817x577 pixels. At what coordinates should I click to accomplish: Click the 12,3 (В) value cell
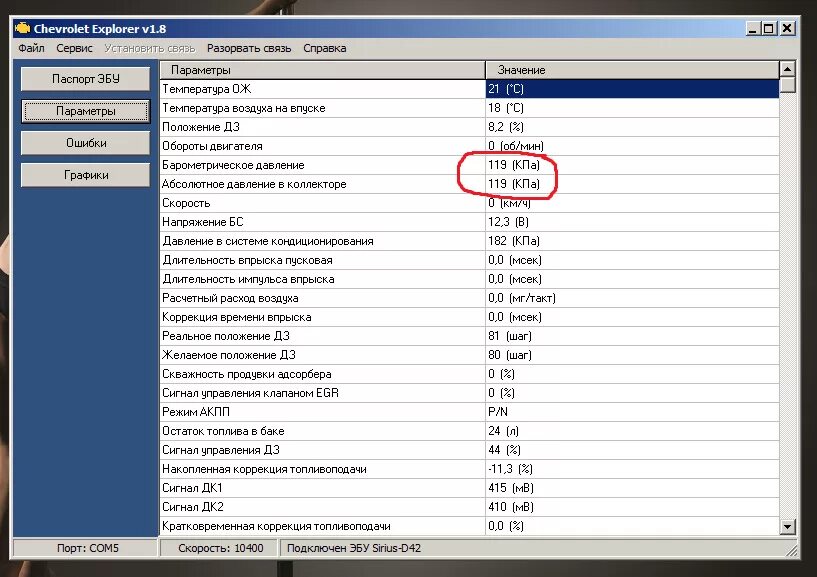tap(633, 222)
